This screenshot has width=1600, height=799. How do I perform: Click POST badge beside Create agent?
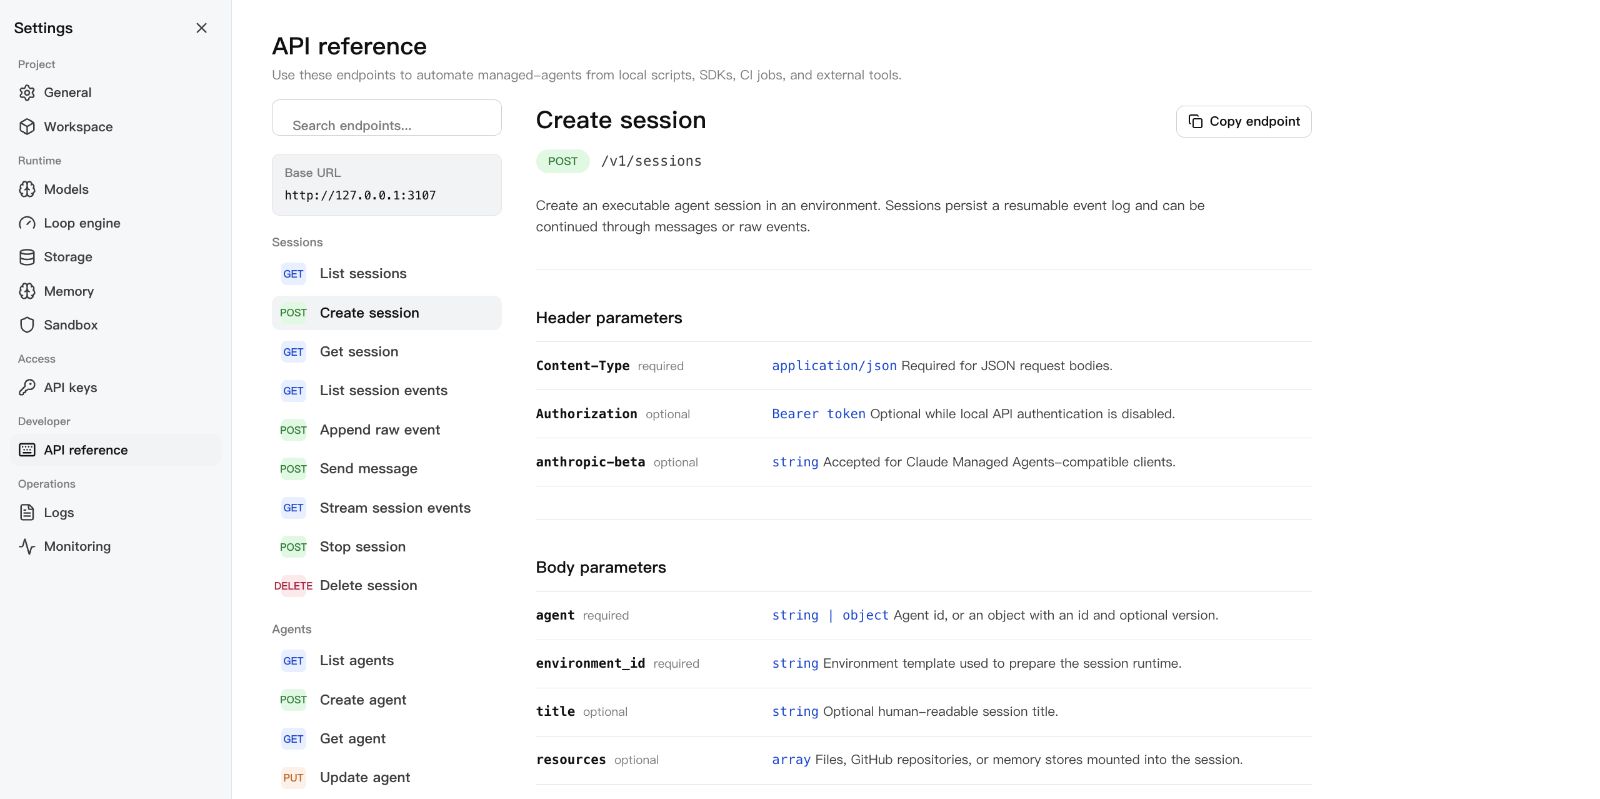pos(293,700)
